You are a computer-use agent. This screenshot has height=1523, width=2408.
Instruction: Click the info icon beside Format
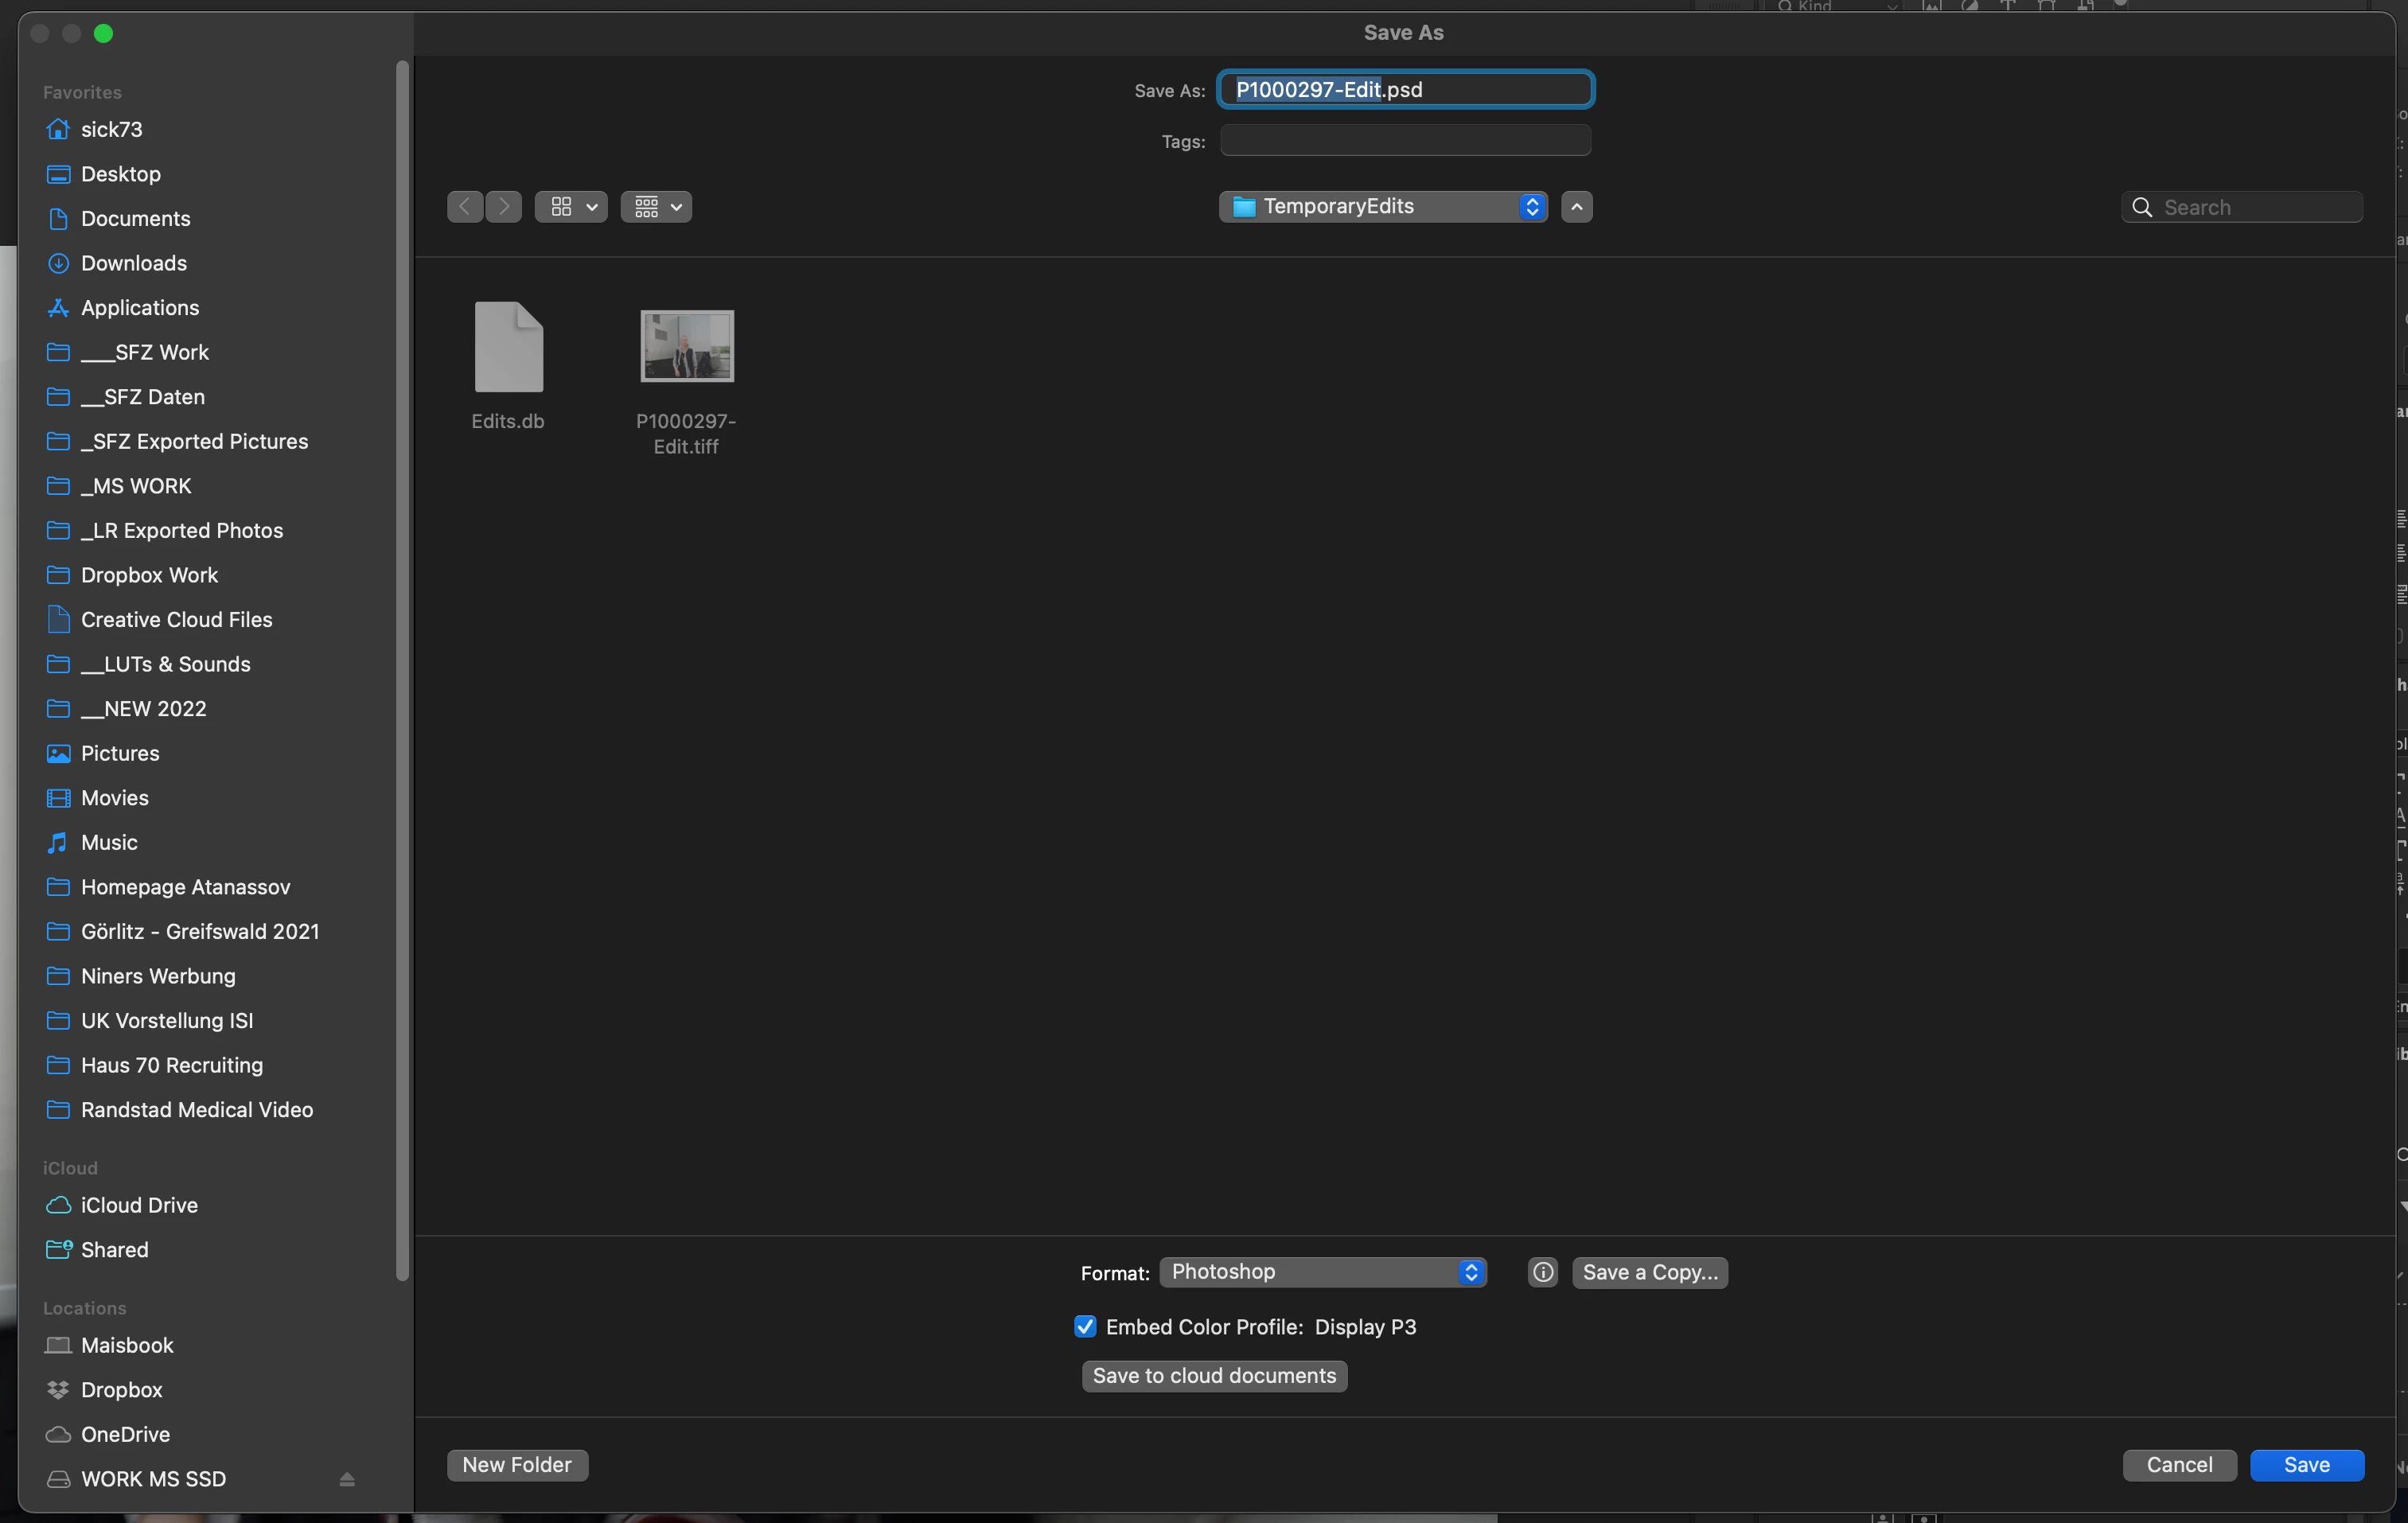(1542, 1272)
